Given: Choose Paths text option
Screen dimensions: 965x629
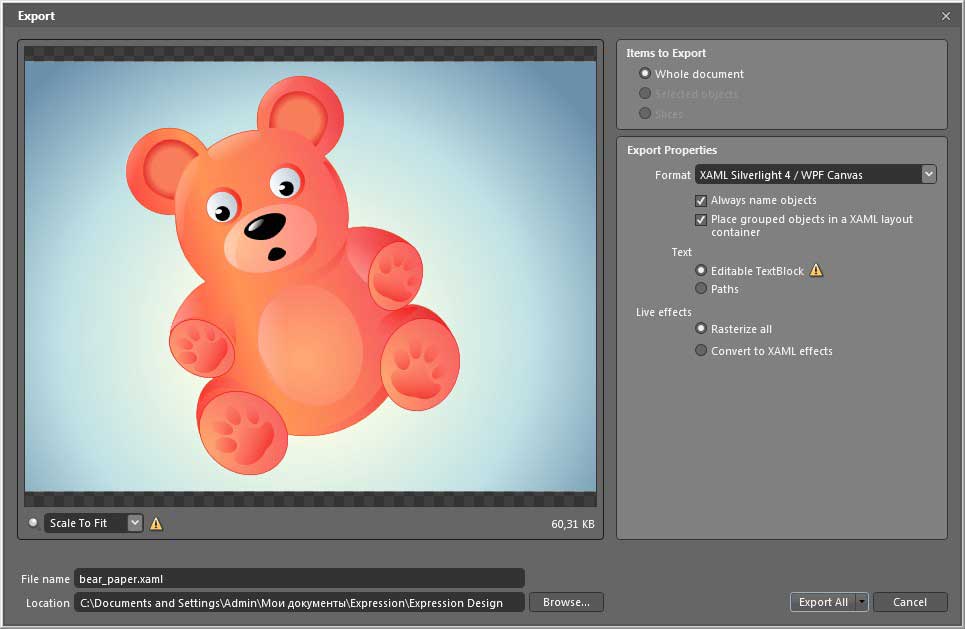Looking at the screenshot, I should (x=700, y=288).
